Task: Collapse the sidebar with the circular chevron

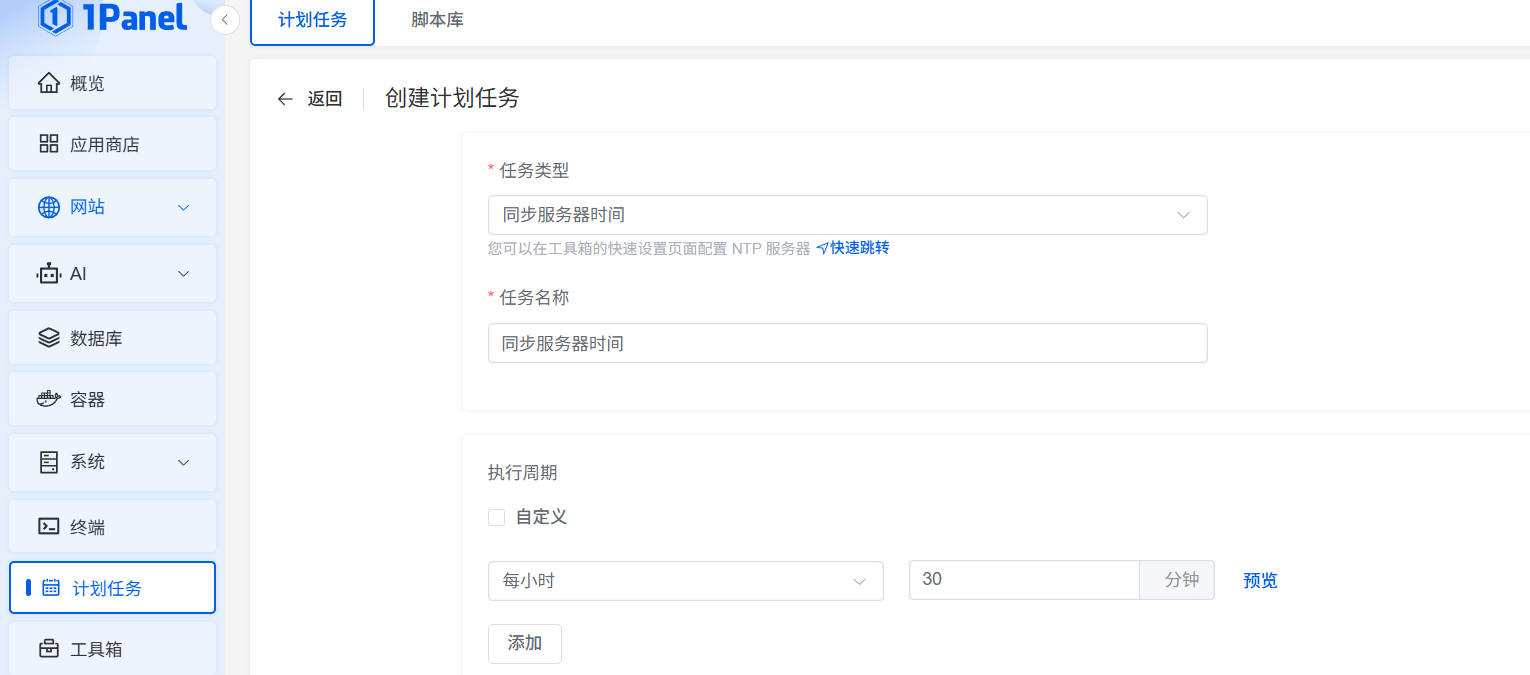Action: pos(225,19)
